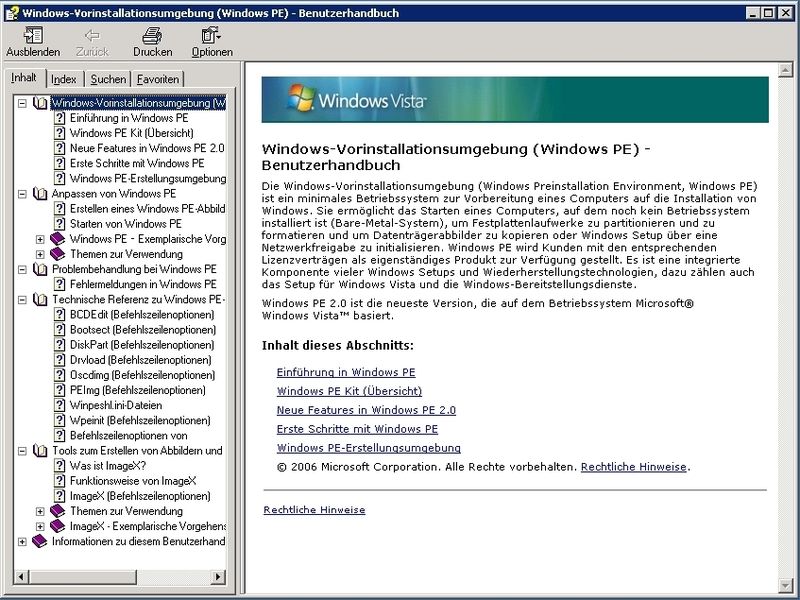The width and height of the screenshot is (800, 600).
Task: Expand the Themen zur Verwendung tree node
Action: pyautogui.click(x=40, y=253)
